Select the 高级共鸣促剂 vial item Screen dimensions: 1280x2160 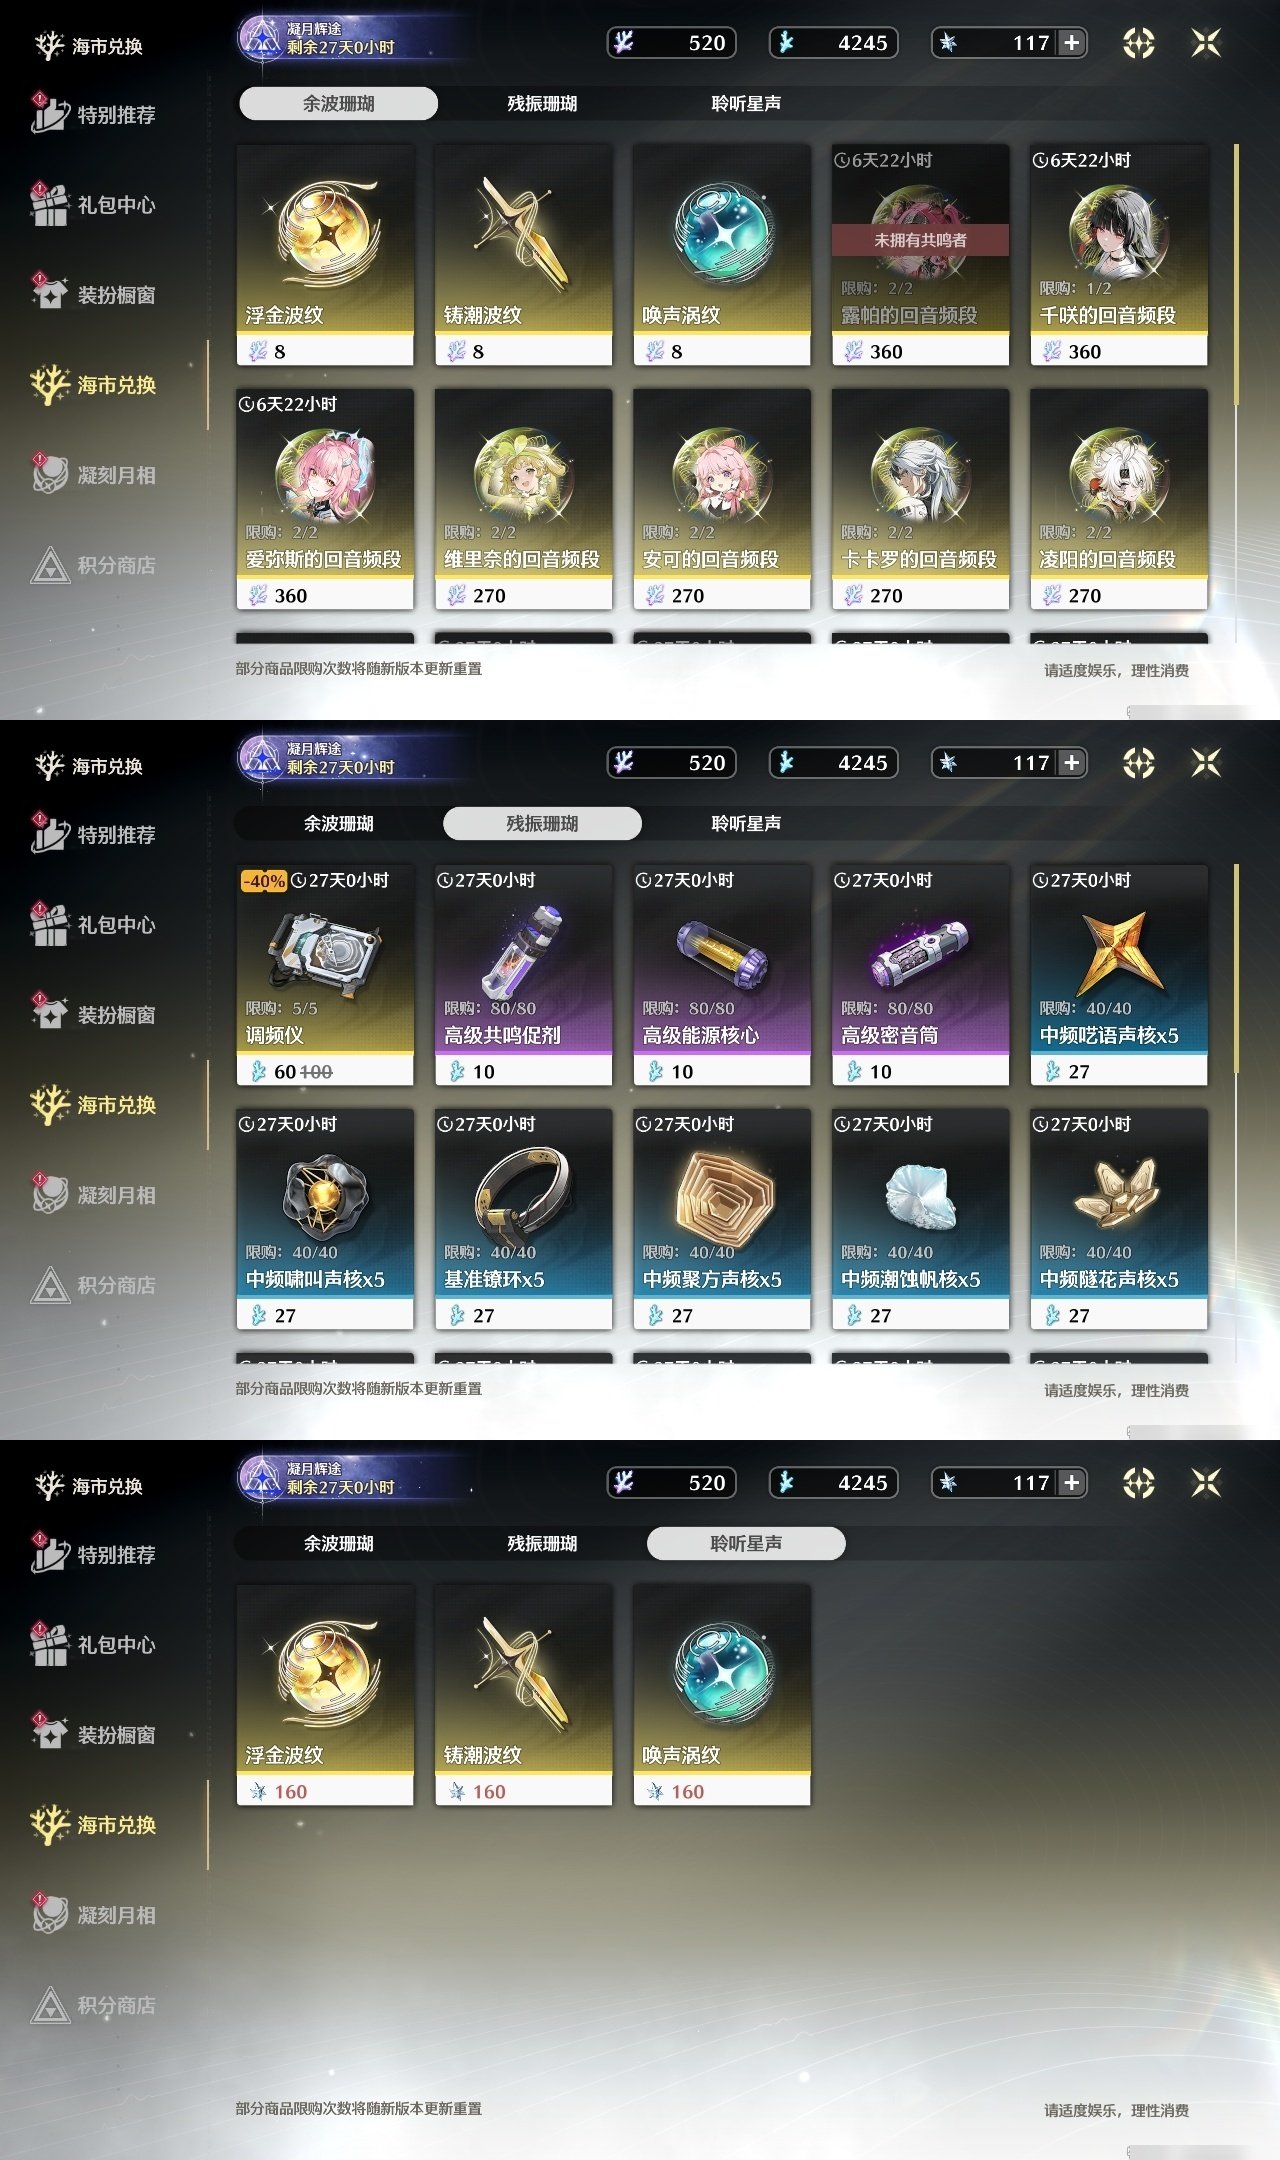click(523, 975)
